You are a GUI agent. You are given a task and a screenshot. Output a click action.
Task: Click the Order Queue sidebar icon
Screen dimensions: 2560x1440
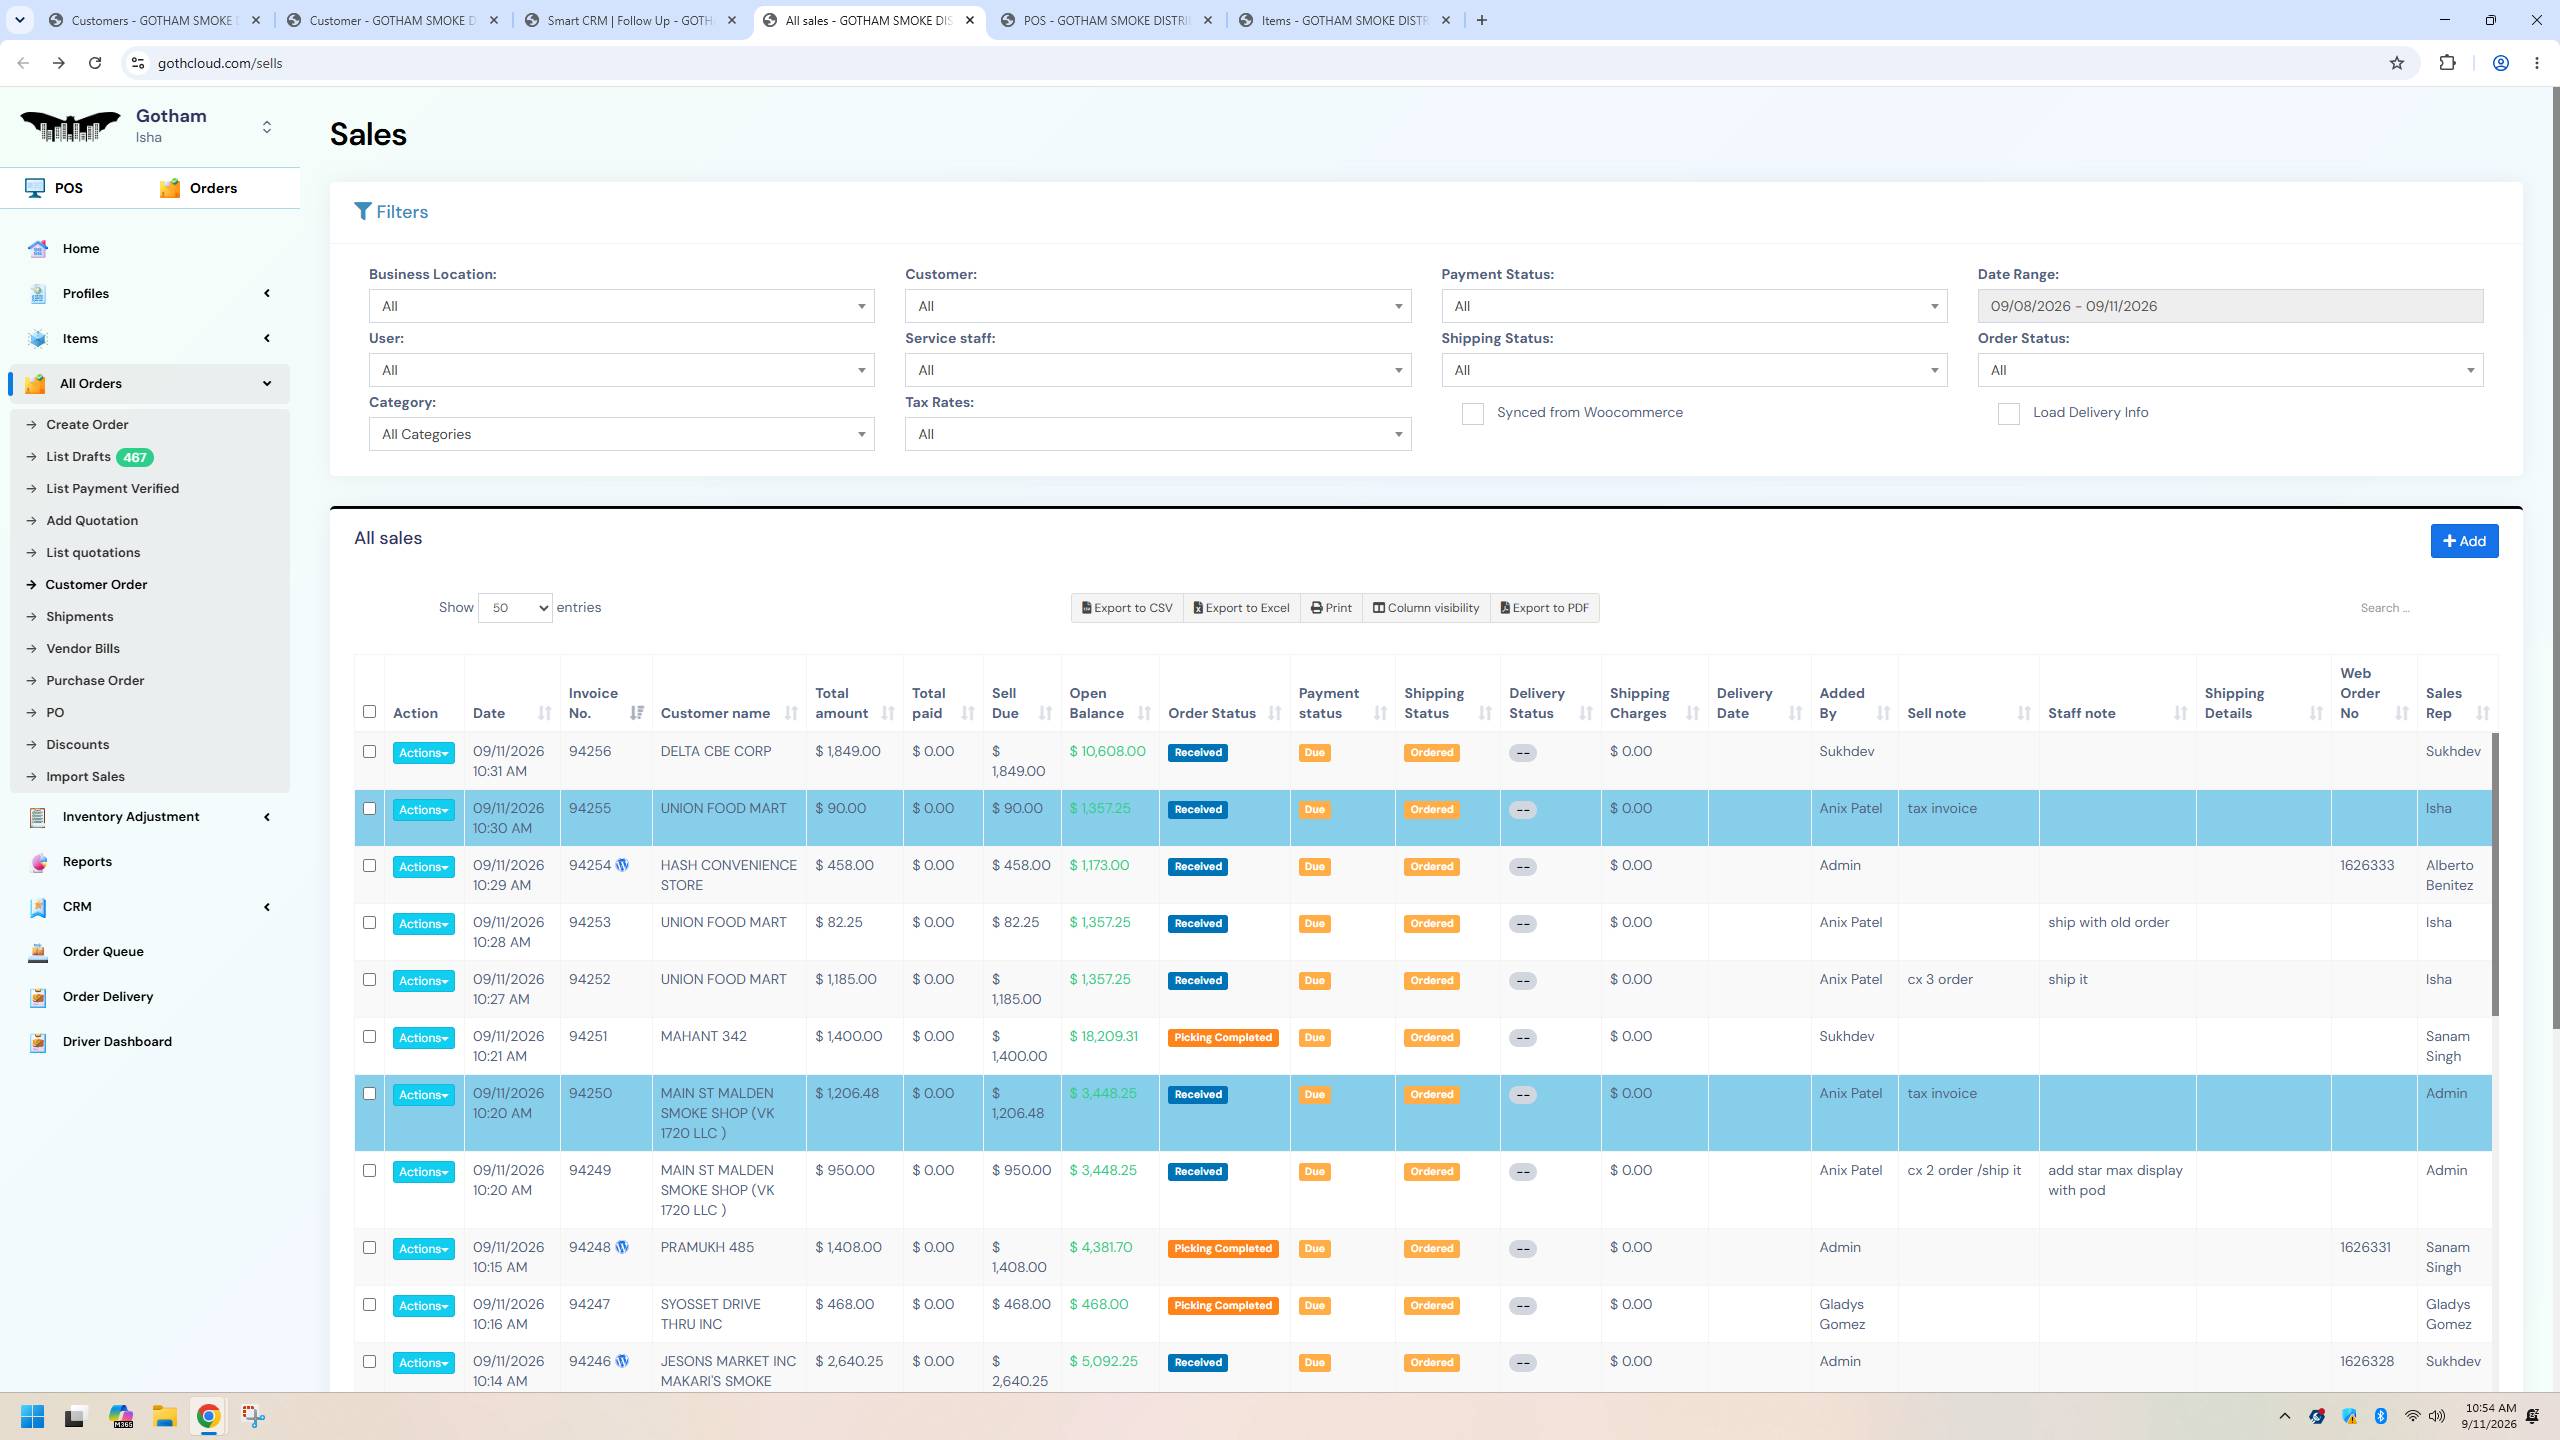coord(38,952)
